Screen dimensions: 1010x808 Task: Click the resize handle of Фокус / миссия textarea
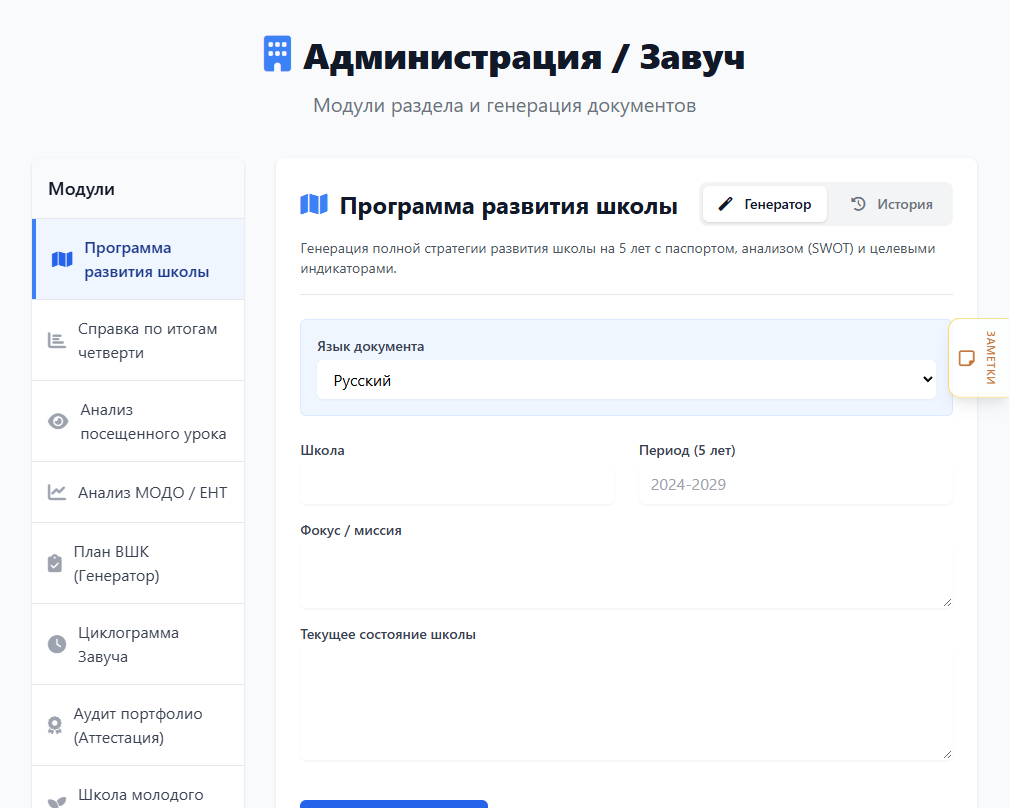point(947,602)
